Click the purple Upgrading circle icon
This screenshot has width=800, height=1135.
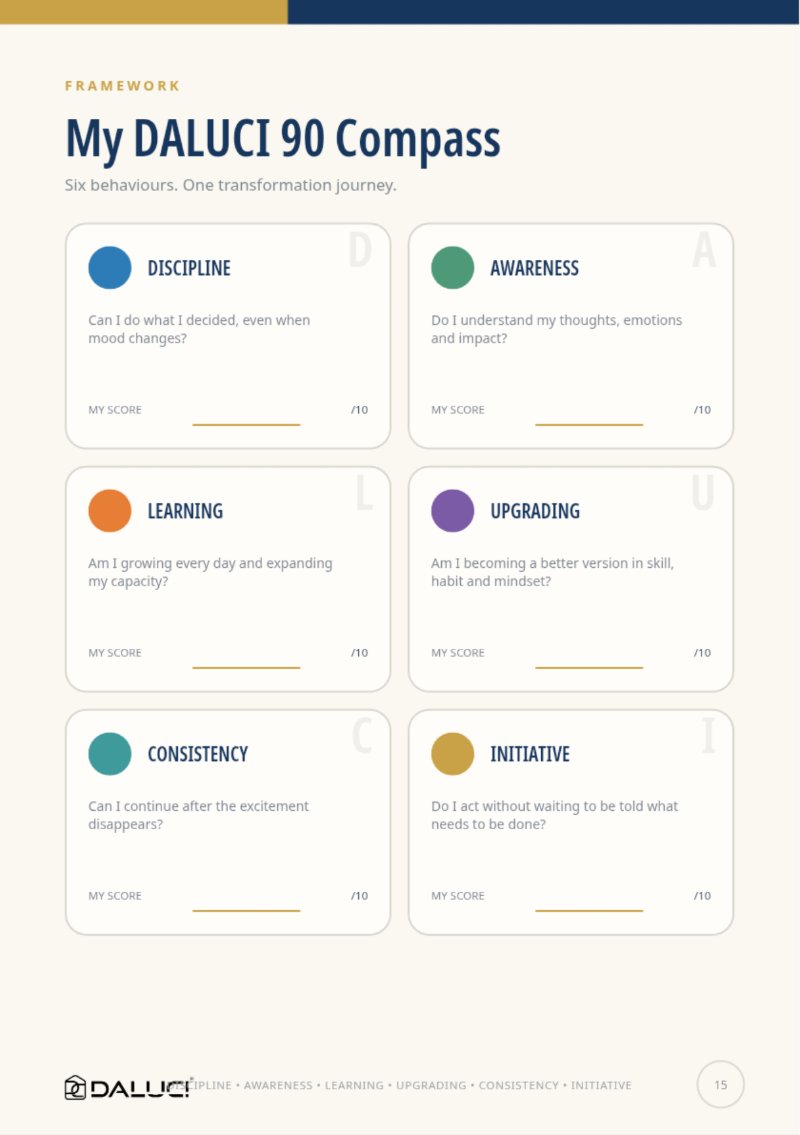pyautogui.click(x=452, y=511)
